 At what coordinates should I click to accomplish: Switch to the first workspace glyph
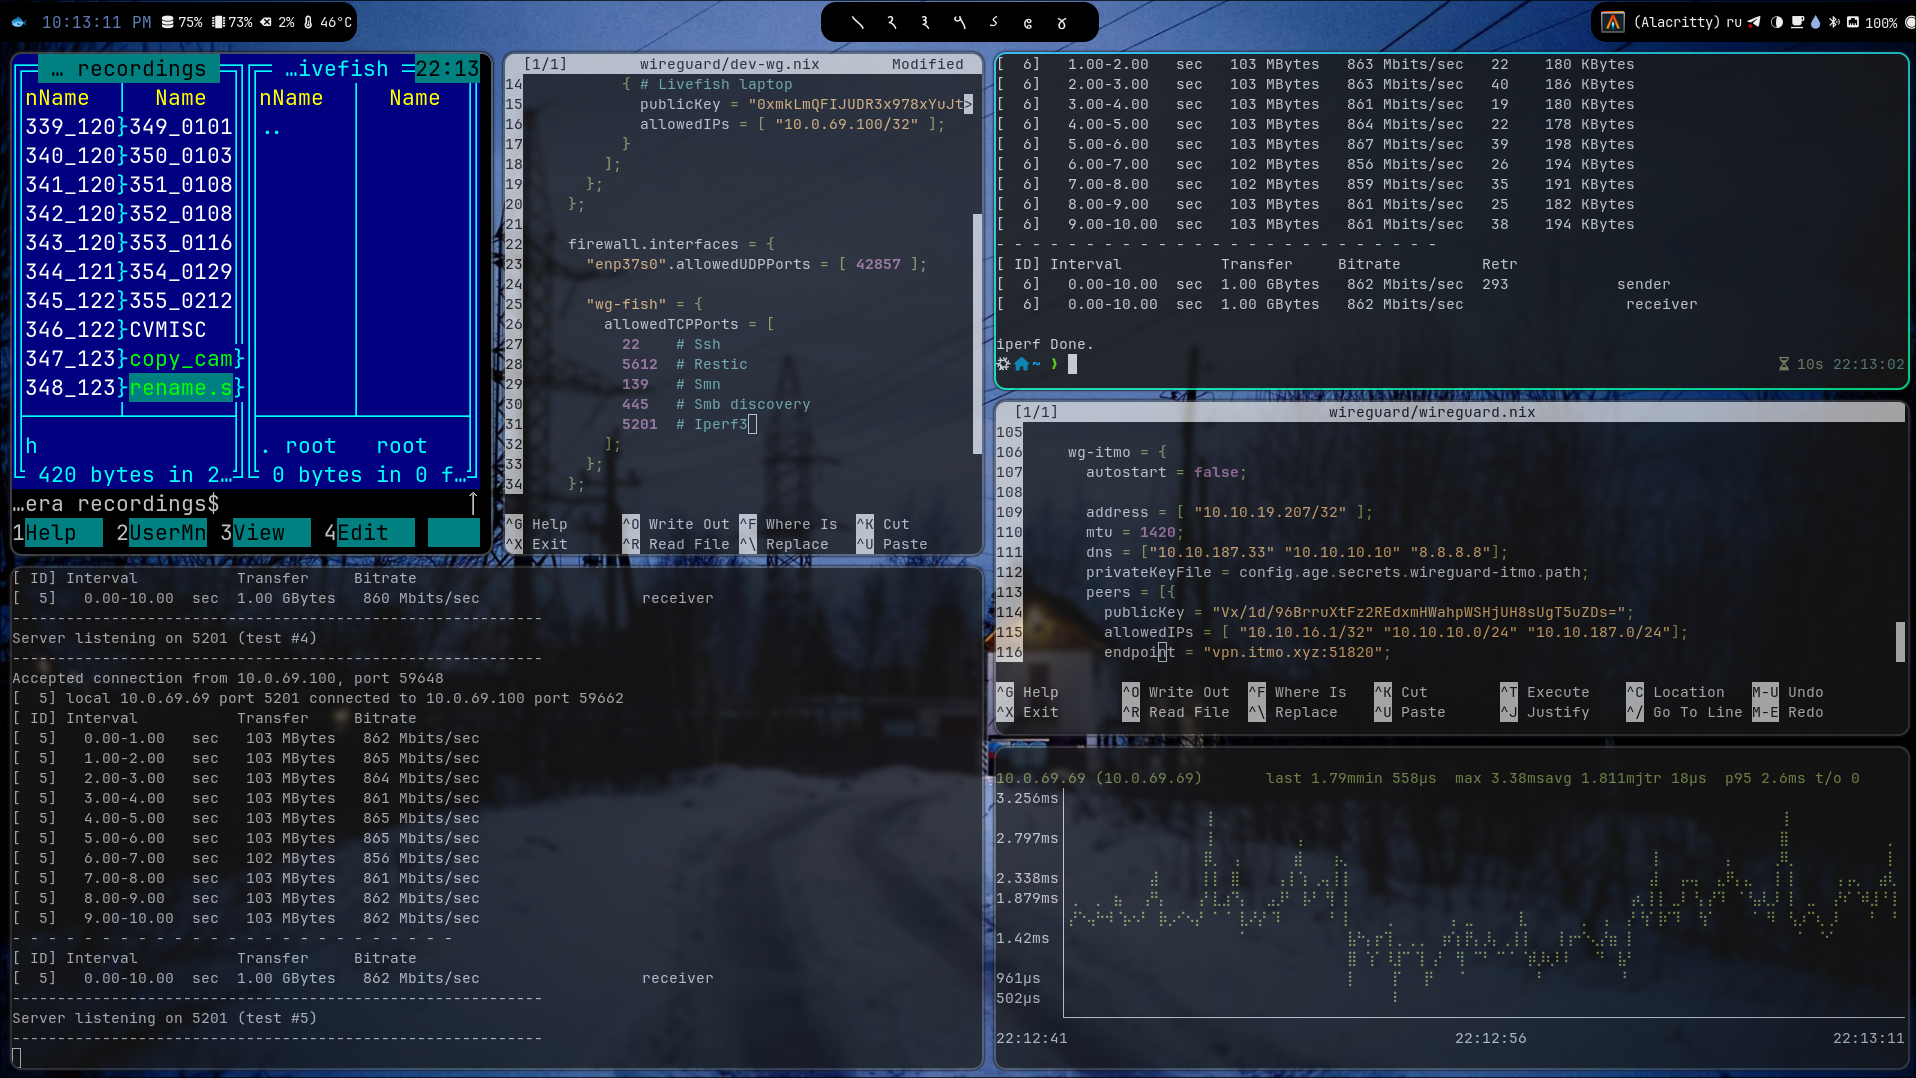point(857,22)
